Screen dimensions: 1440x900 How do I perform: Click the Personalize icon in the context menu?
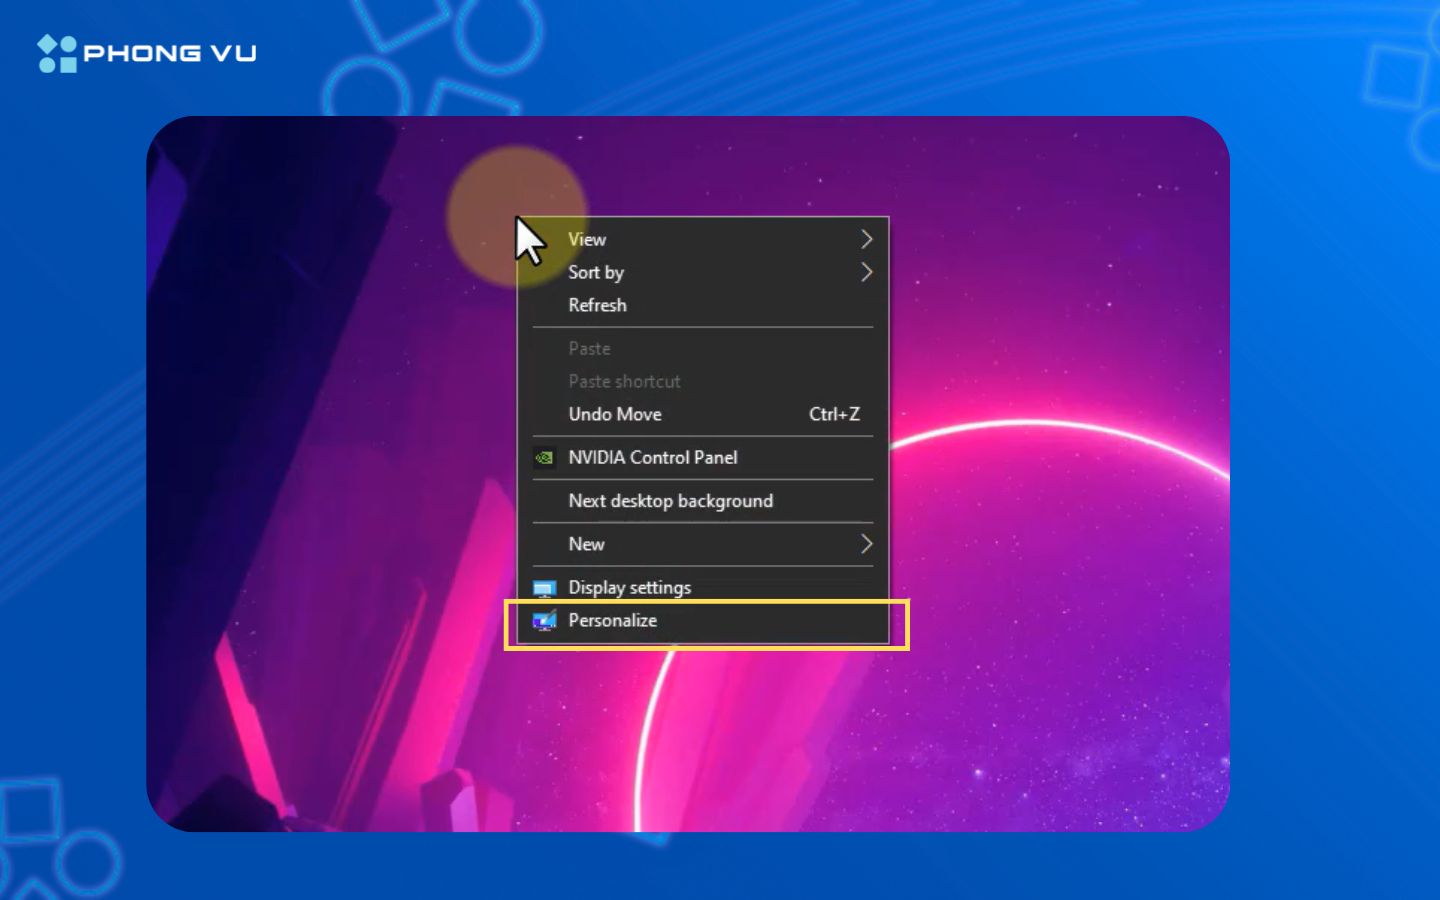pyautogui.click(x=544, y=621)
